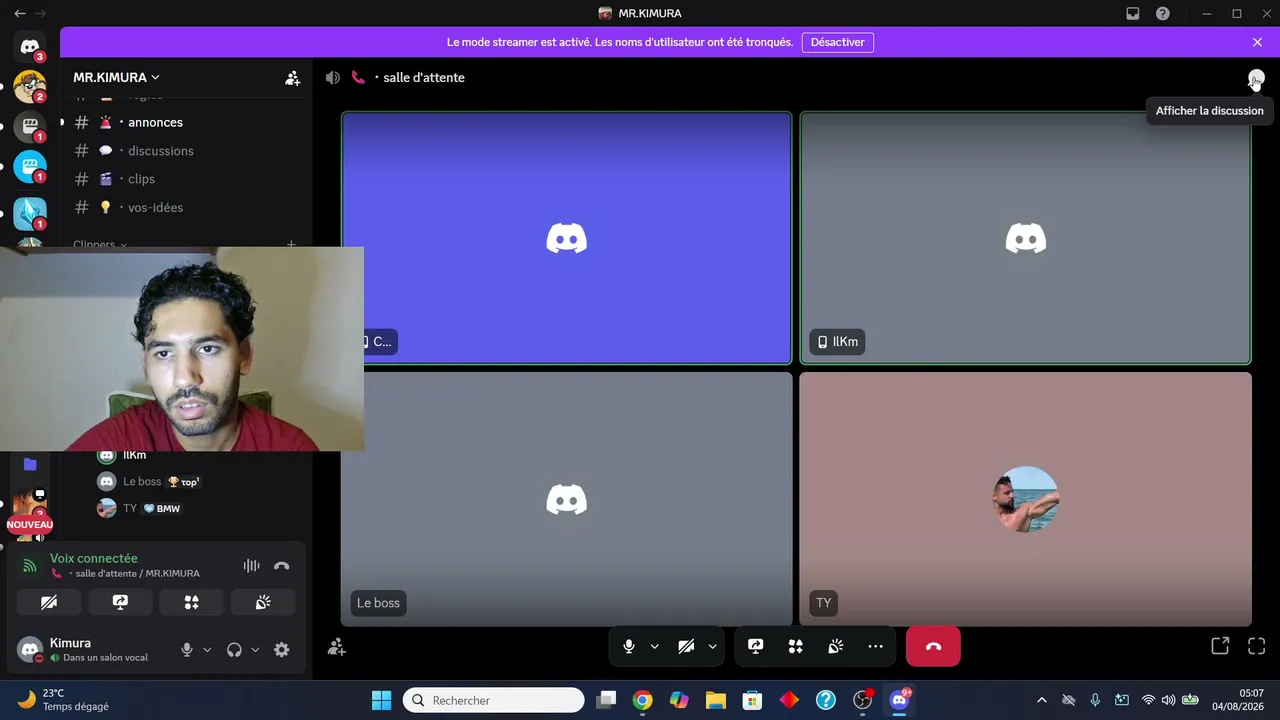
Task: Open MR.KIMURA server dropdown menu
Action: click(116, 77)
